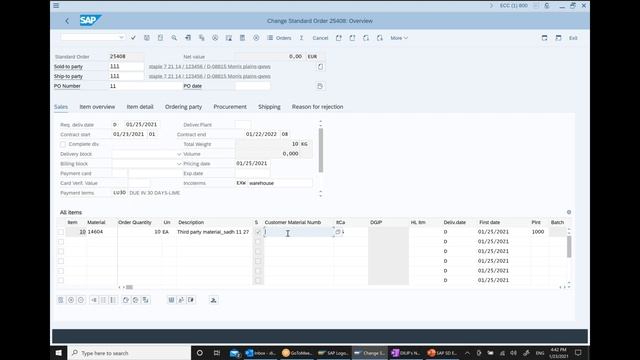This screenshot has height=360, width=640.
Task: Click the item details icon in the bottom toolbar
Action: (60, 300)
